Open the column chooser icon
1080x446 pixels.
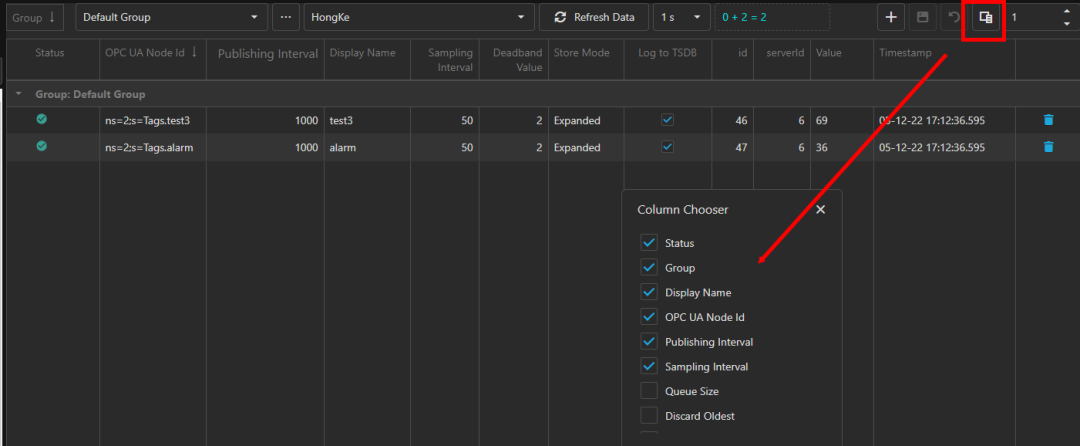[985, 17]
